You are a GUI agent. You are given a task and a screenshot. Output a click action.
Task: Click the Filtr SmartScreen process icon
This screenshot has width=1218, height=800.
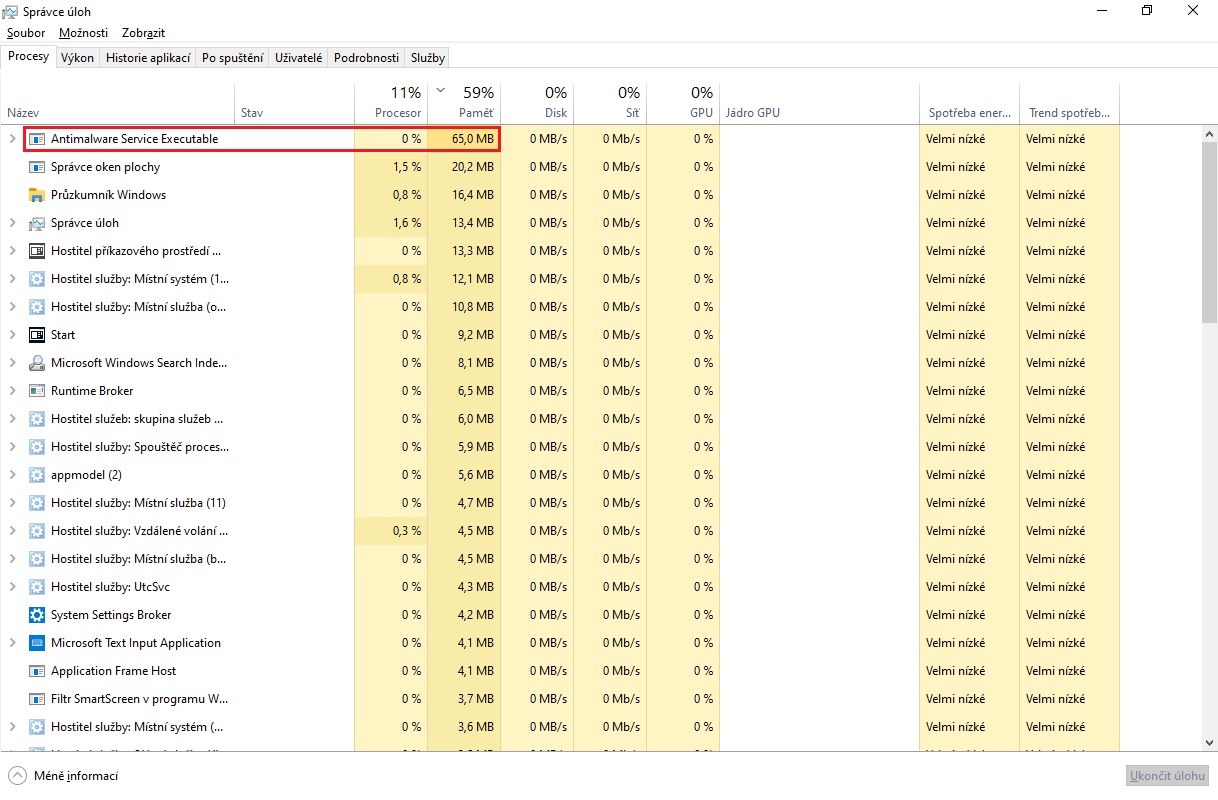tap(37, 699)
